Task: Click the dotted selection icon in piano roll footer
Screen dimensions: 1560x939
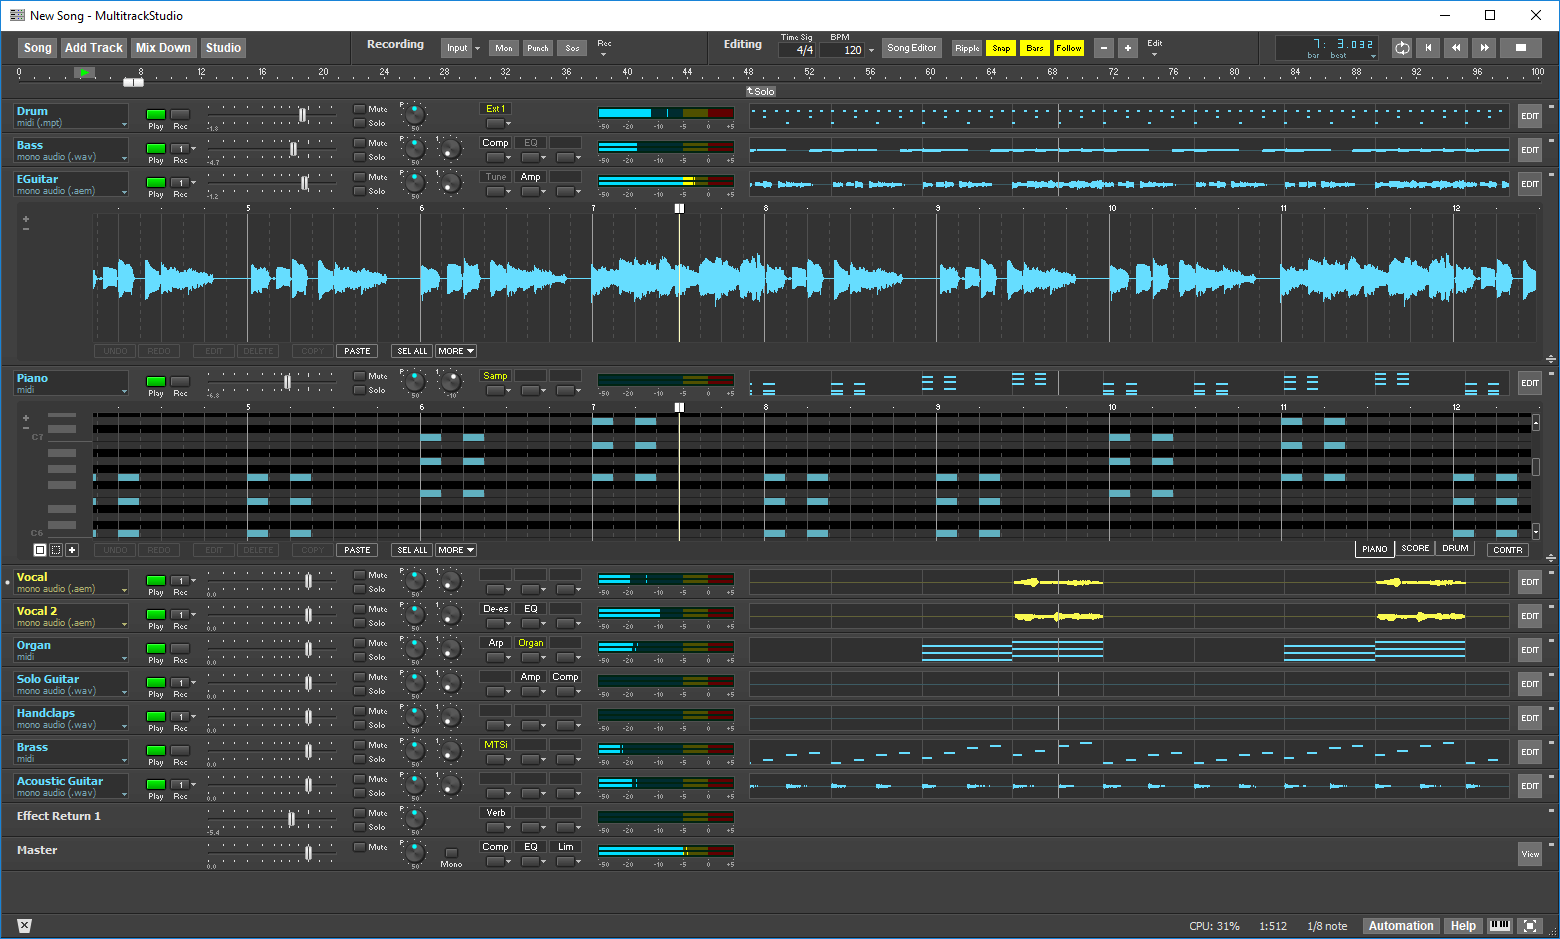Action: (x=56, y=550)
